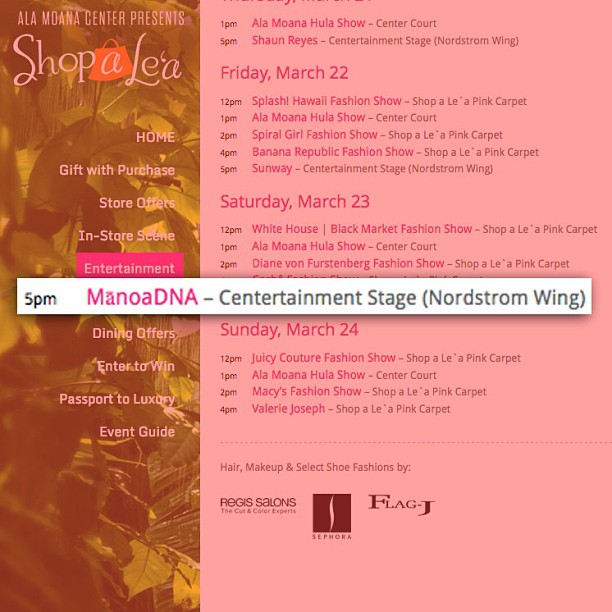Click the Shop a Le'a logo
Image resolution: width=612 pixels, height=612 pixels.
98,60
